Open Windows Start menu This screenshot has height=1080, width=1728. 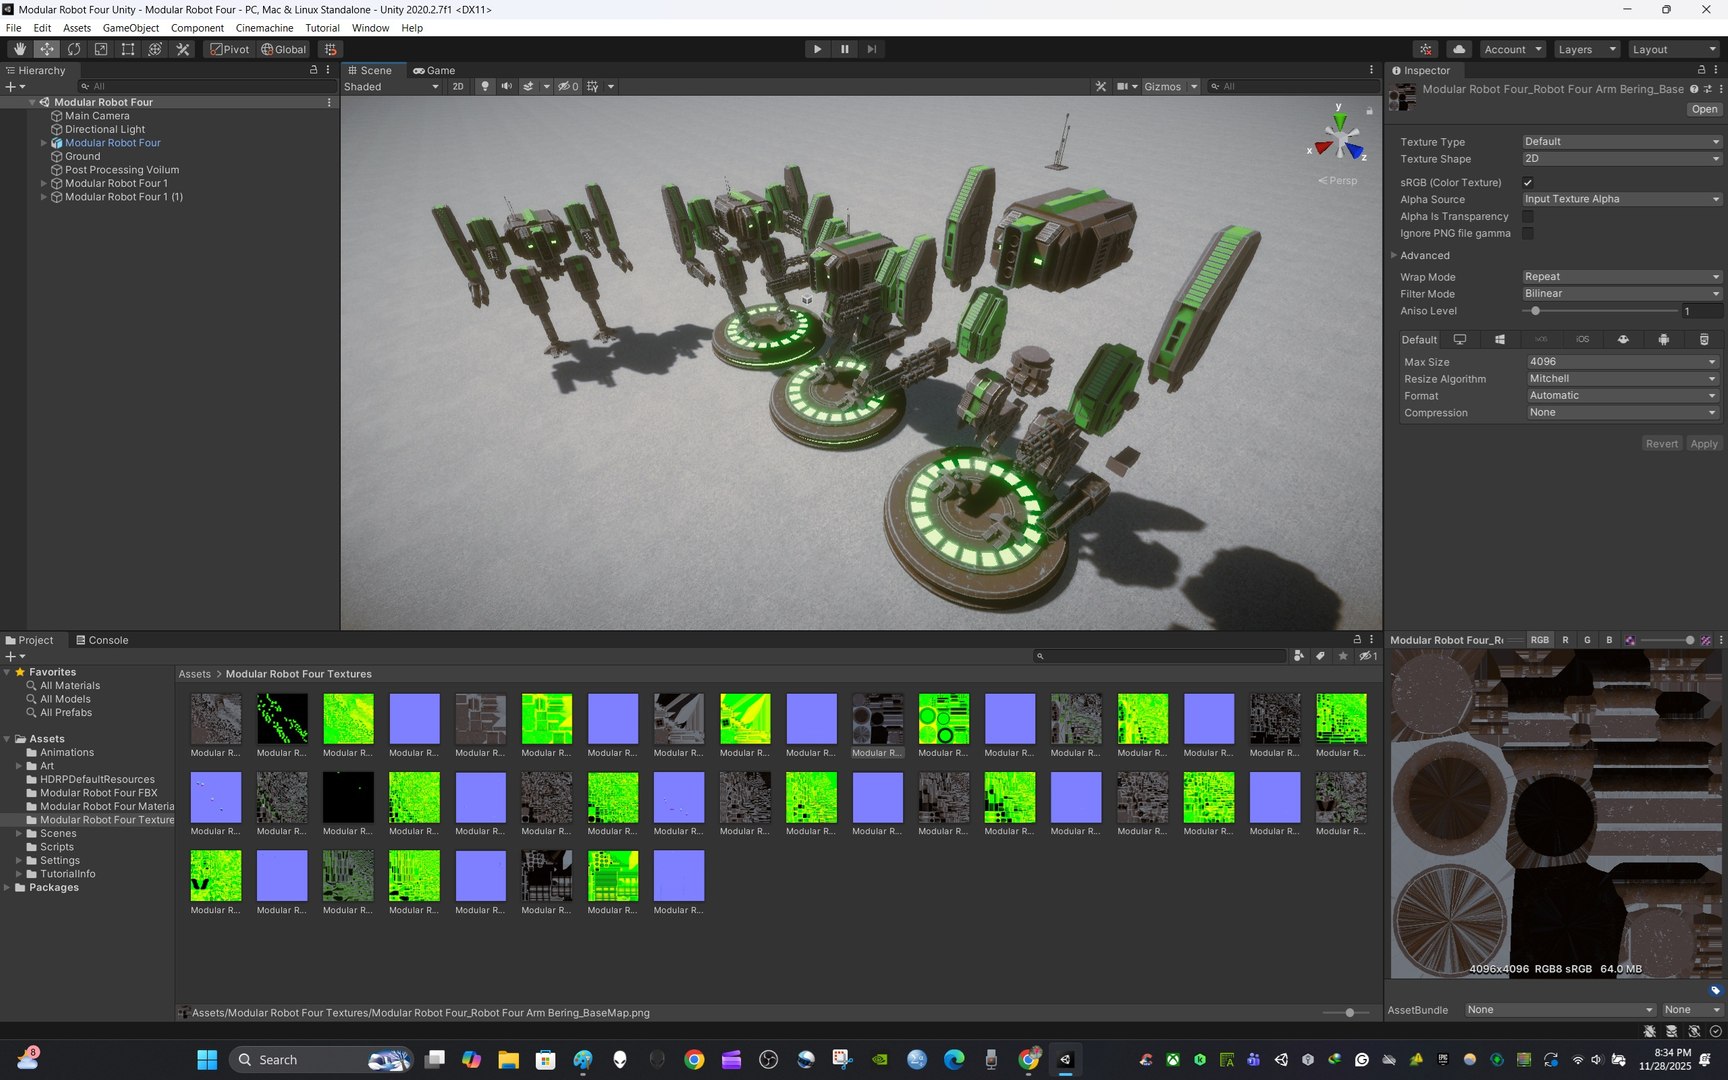point(207,1060)
